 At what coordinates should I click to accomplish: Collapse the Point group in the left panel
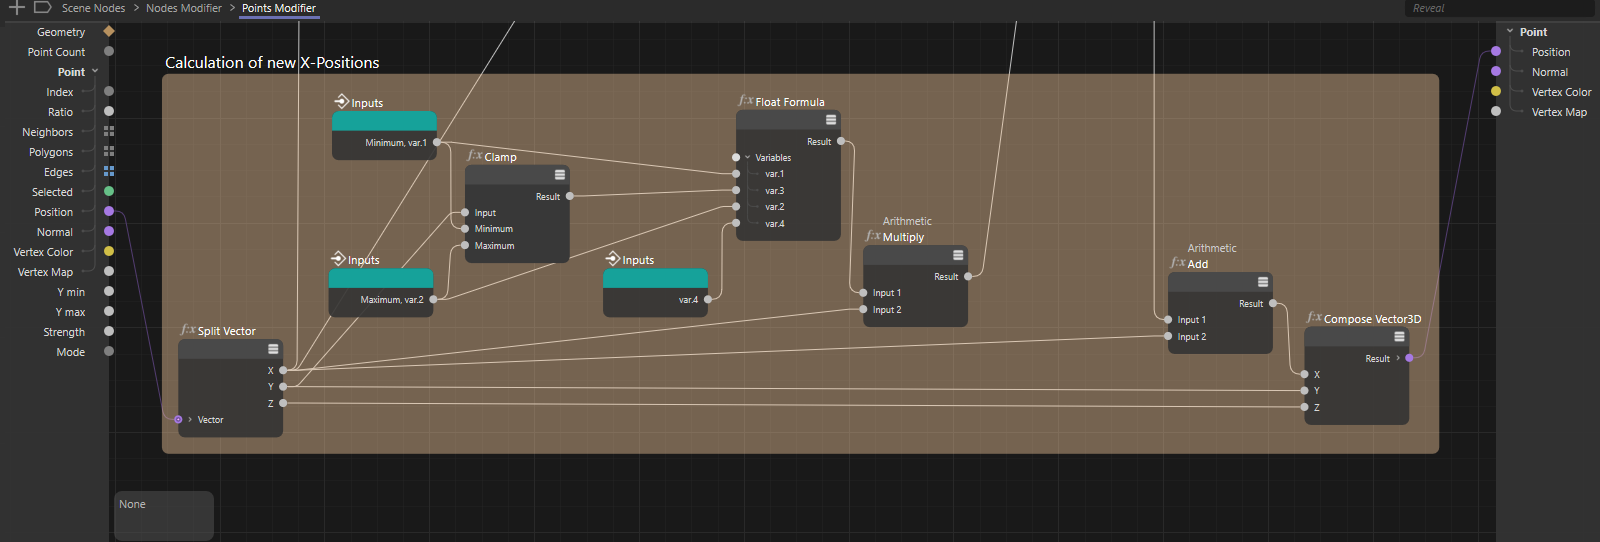tap(95, 71)
